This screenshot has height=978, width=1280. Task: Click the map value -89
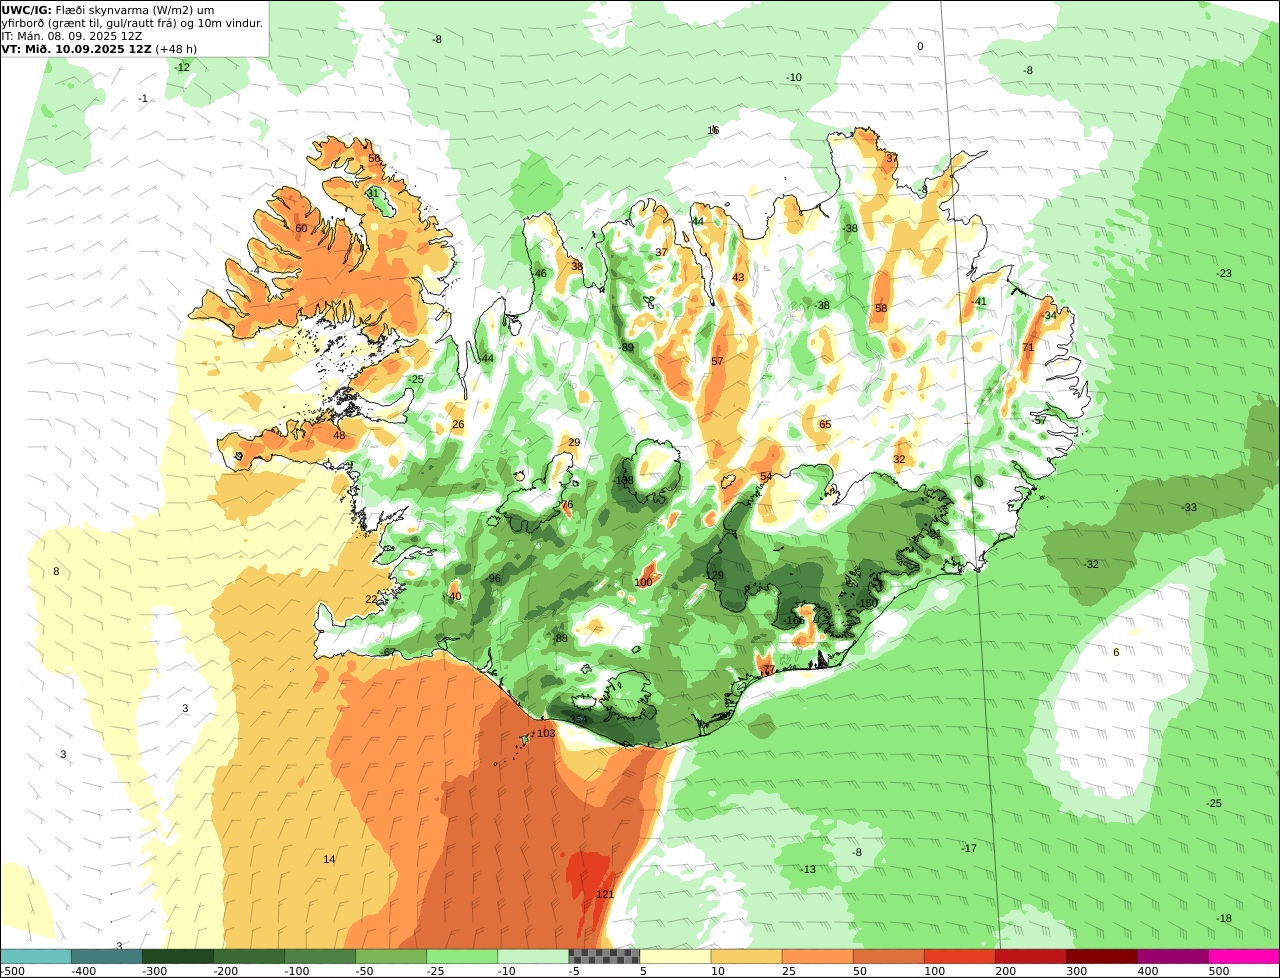(x=627, y=347)
